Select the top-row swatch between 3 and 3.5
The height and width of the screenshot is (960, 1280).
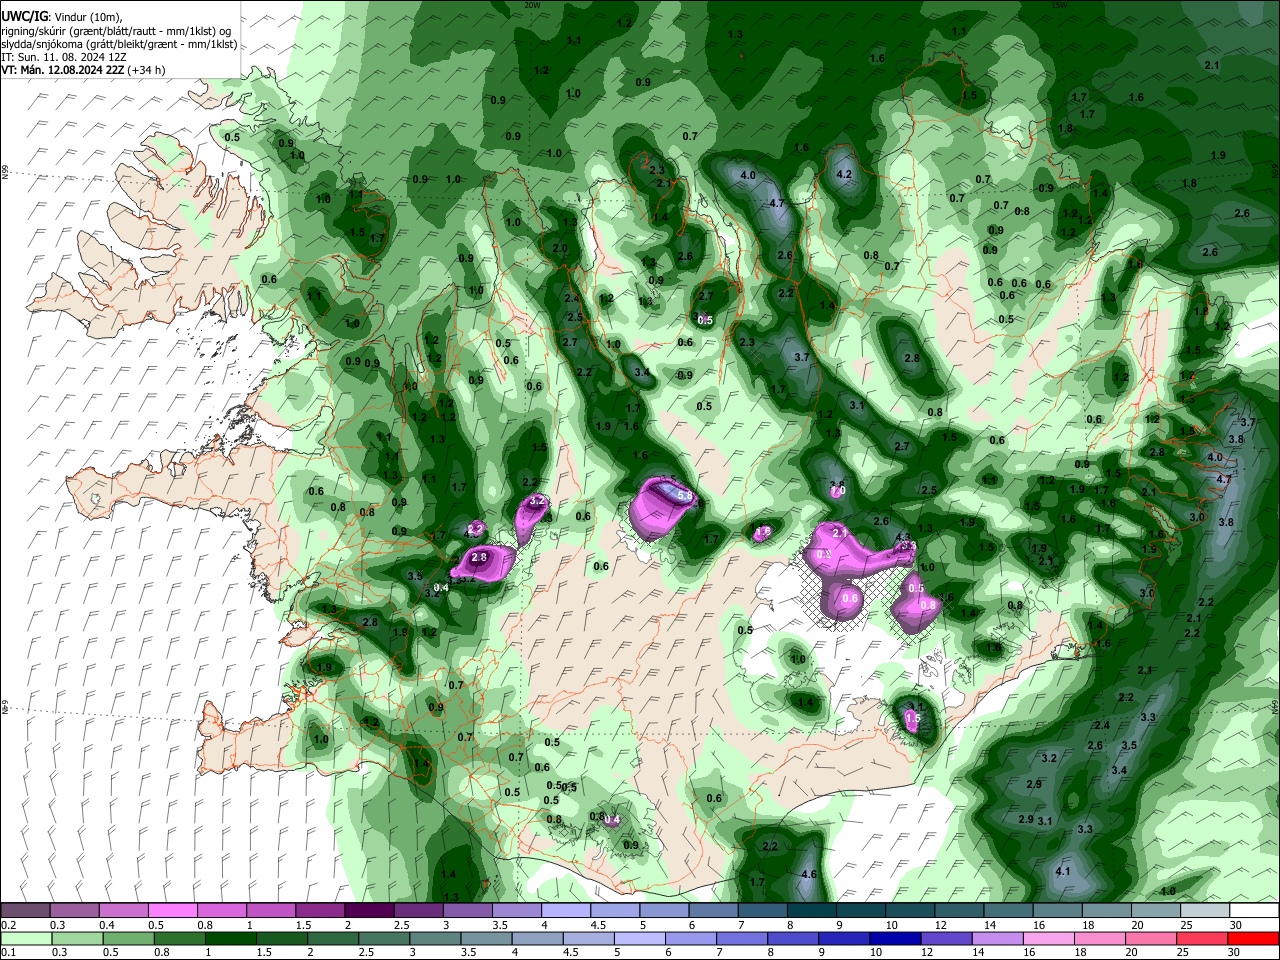[x=467, y=911]
